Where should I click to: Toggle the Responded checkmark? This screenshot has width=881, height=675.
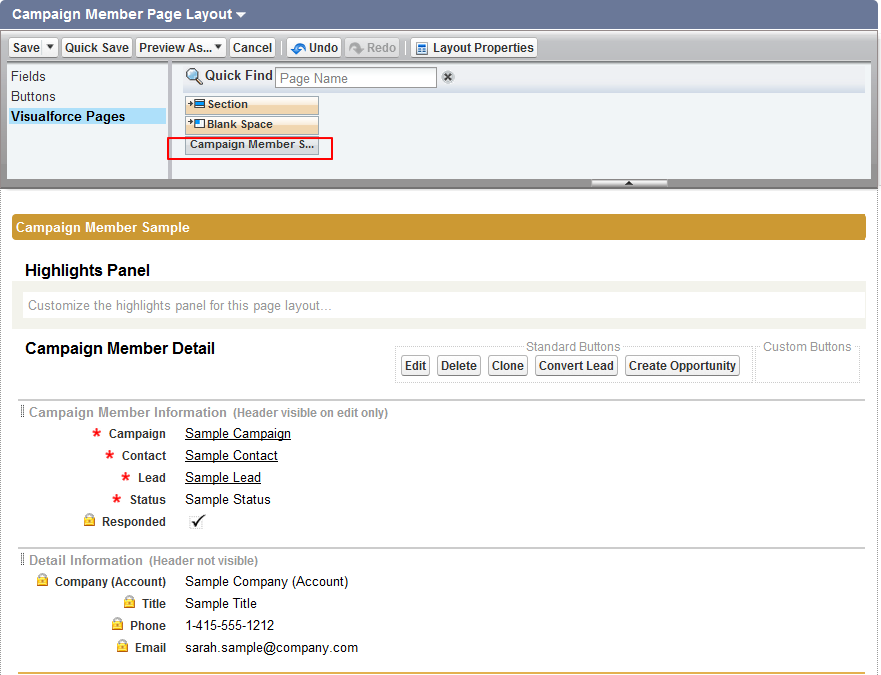[x=197, y=522]
